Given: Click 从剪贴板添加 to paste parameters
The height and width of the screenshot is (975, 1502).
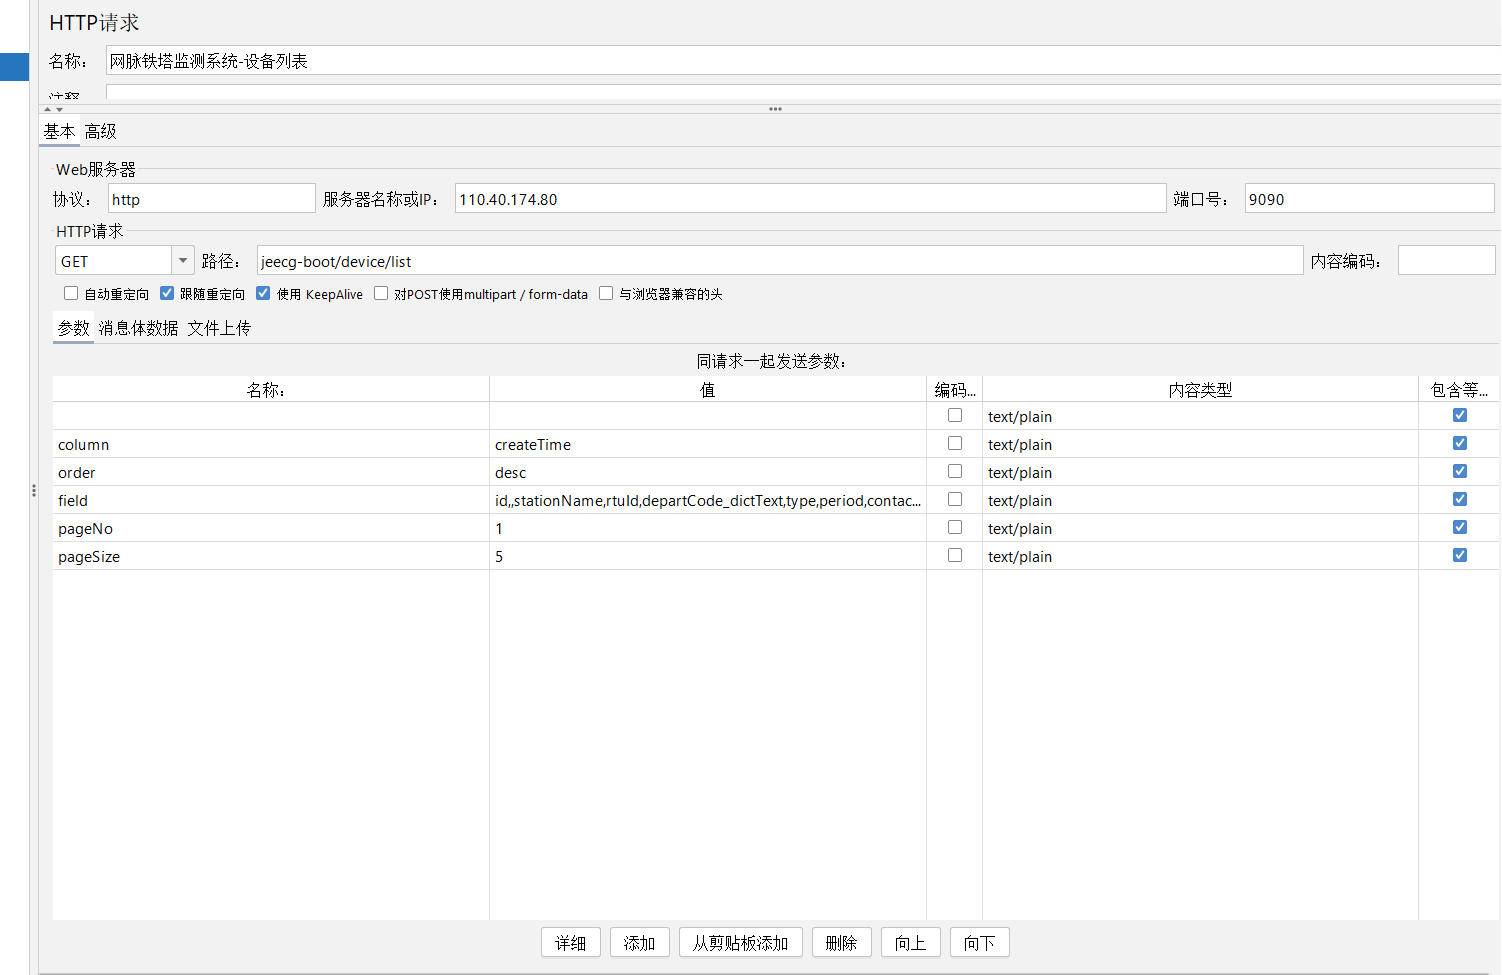Looking at the screenshot, I should 741,943.
